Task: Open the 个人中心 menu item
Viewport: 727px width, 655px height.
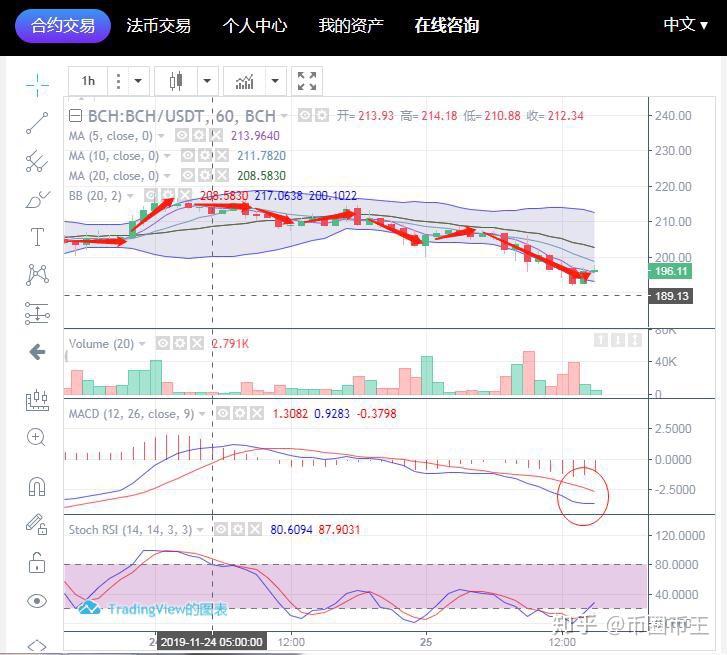Action: click(x=254, y=25)
